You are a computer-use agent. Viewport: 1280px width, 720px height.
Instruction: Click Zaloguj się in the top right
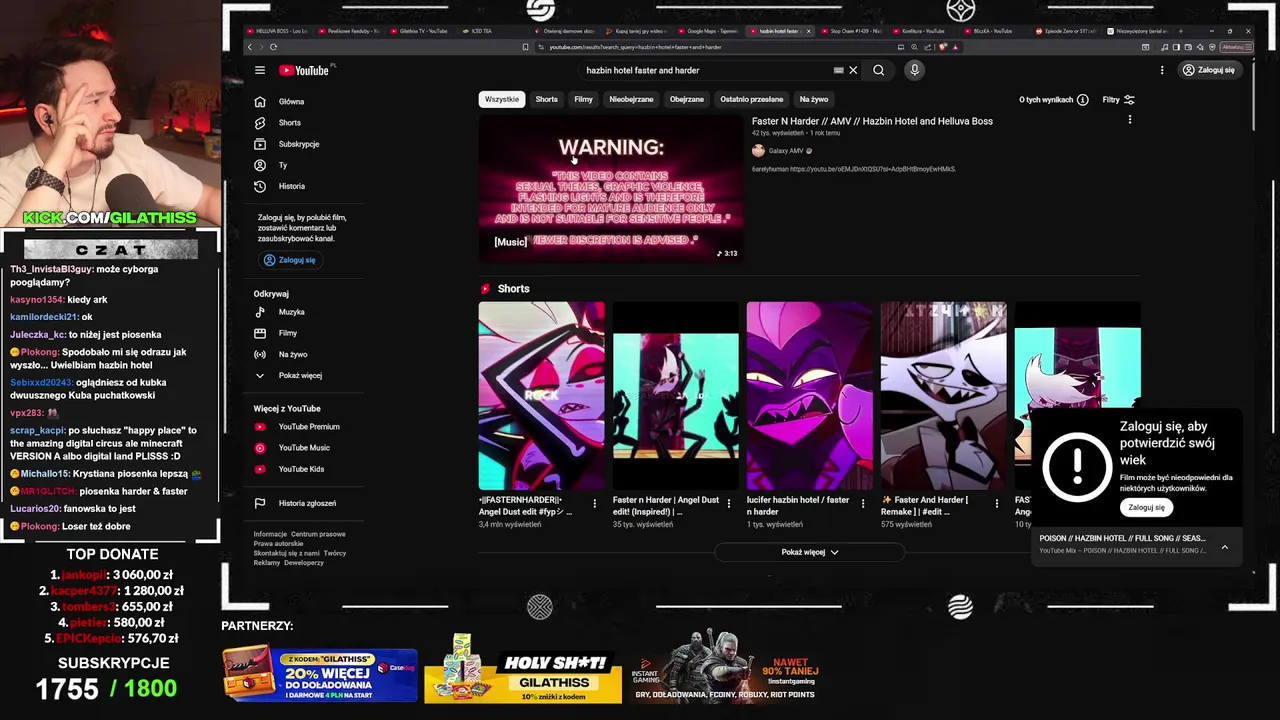coord(1209,70)
